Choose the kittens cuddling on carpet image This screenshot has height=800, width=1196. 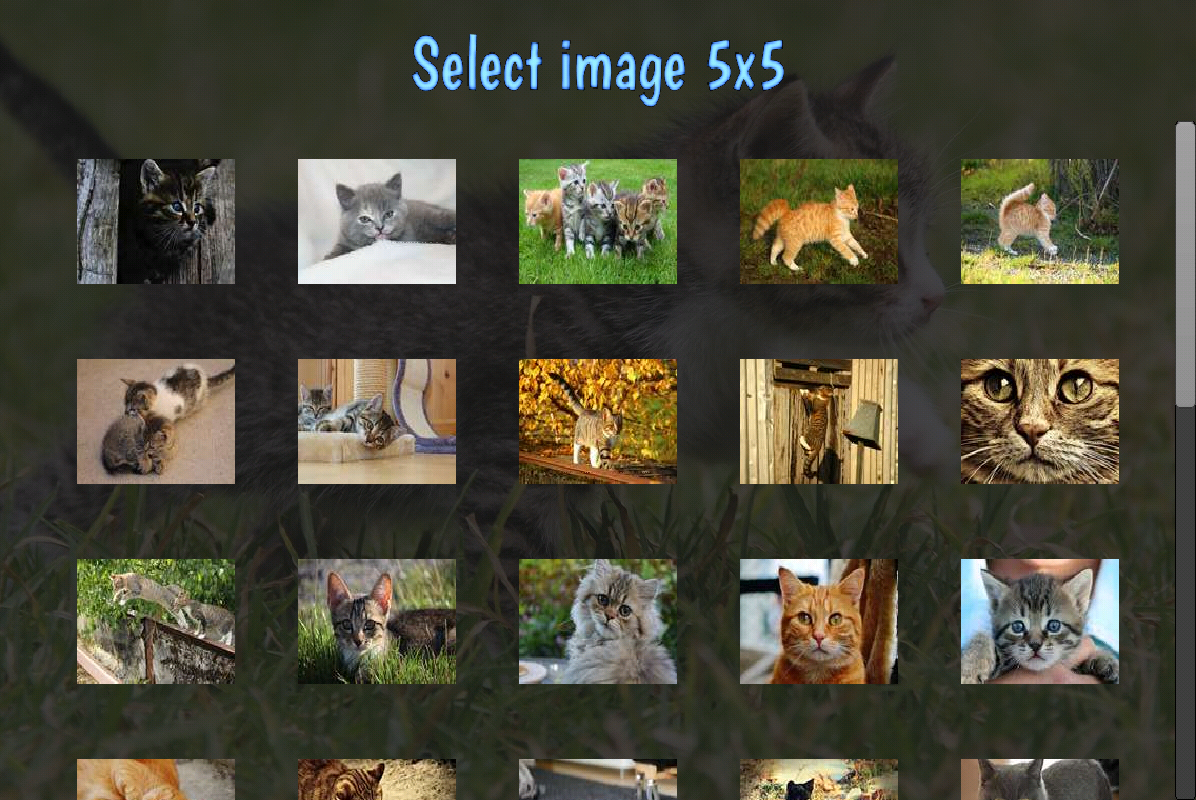(x=156, y=421)
